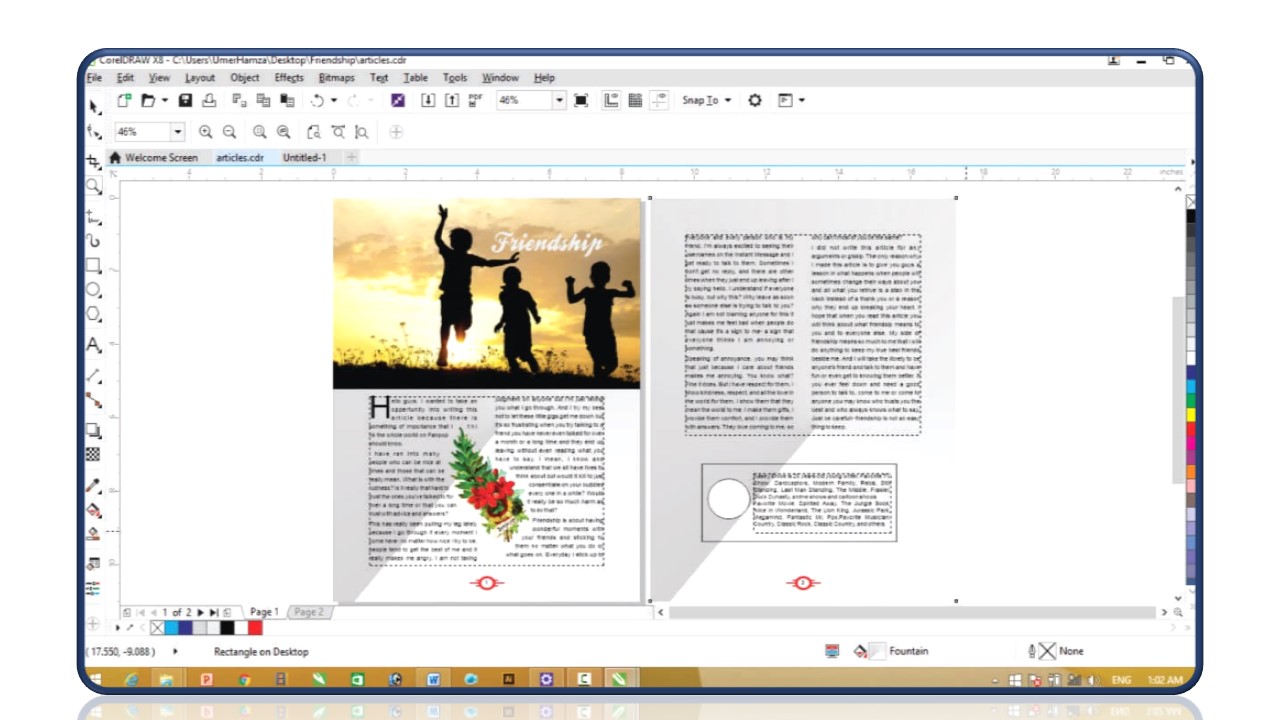Select the Polygon tool

point(94,315)
